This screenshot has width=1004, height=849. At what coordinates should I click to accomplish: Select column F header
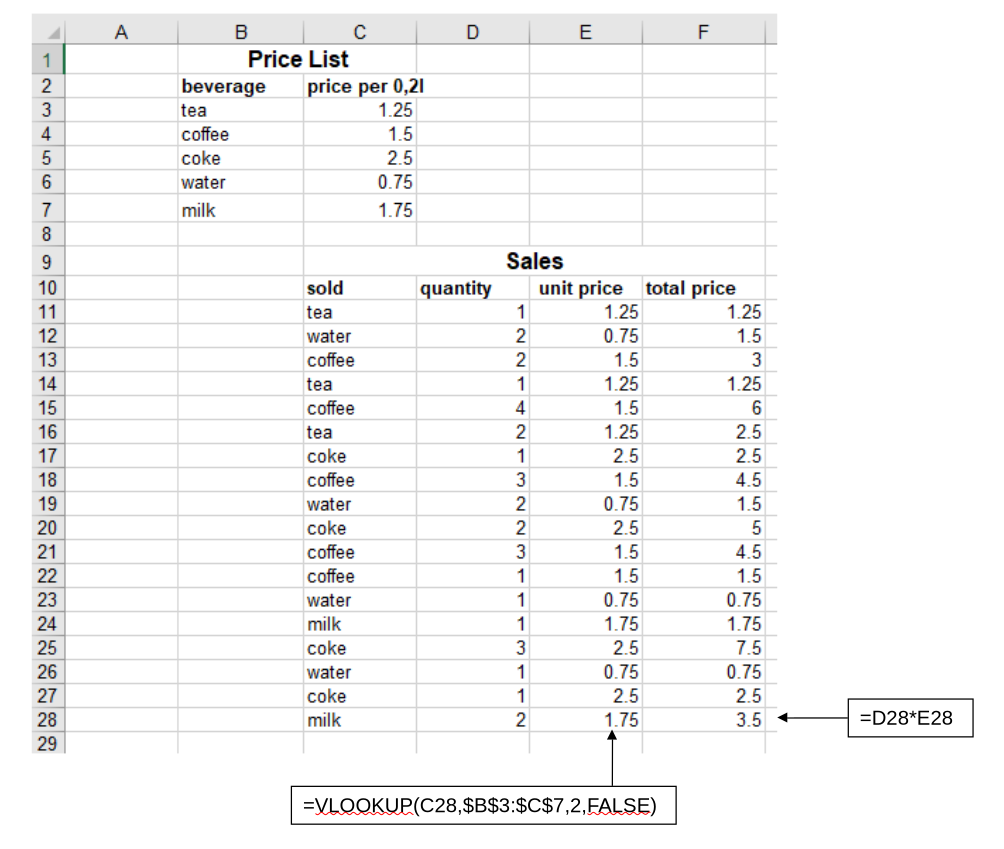704,31
